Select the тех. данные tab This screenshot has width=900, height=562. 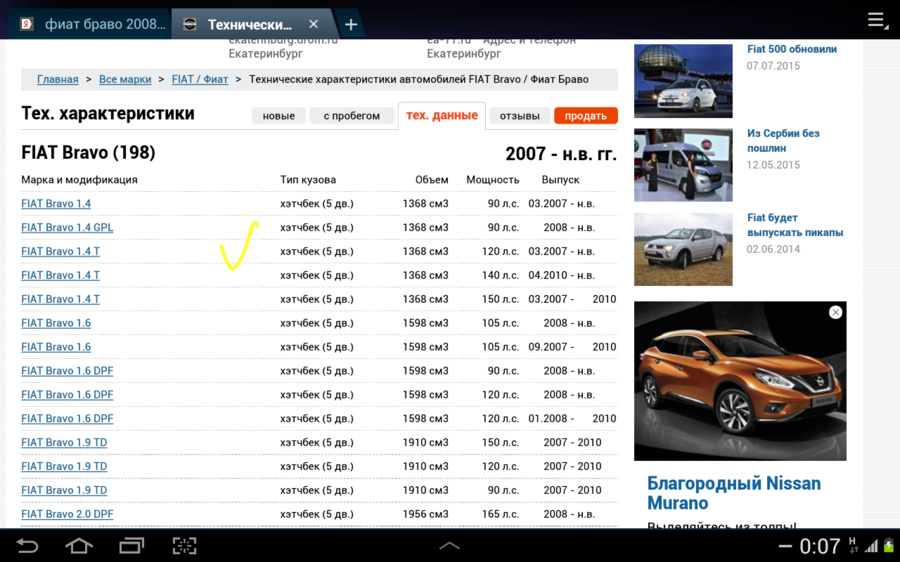442,115
